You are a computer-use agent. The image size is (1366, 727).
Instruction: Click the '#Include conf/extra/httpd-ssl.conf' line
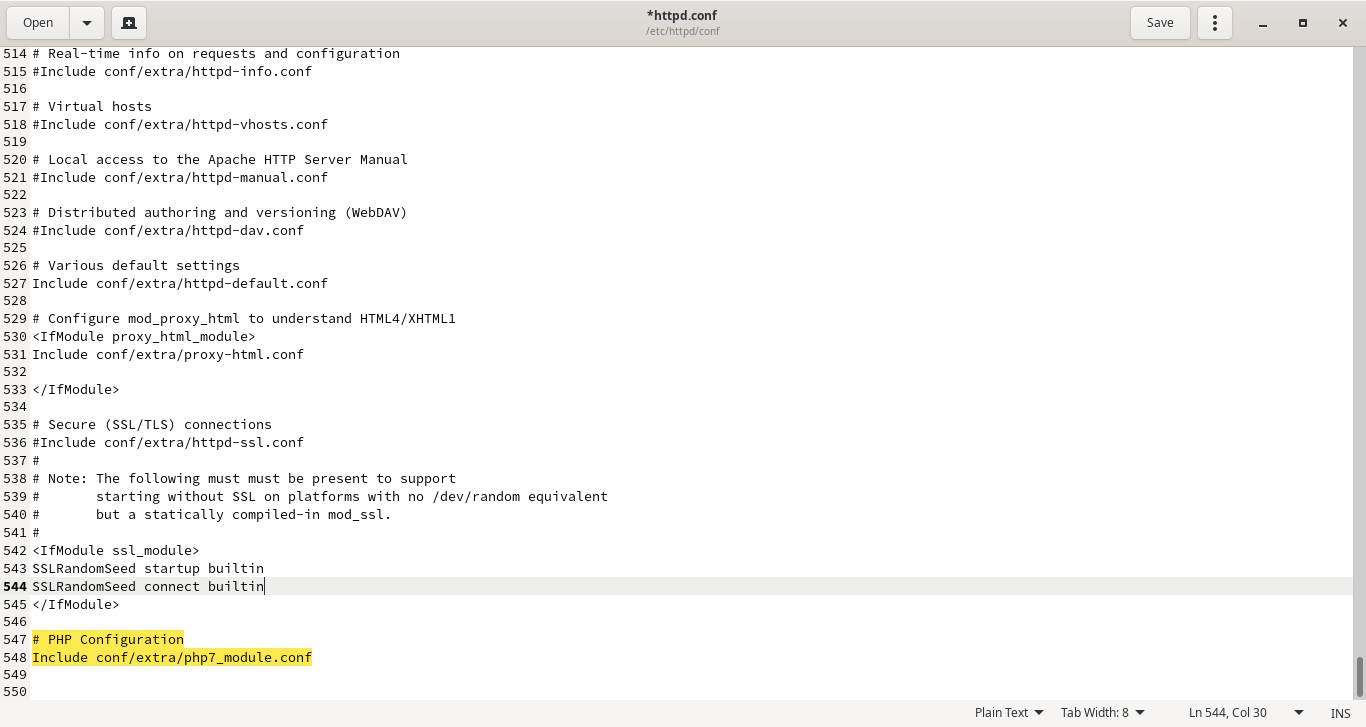pyautogui.click(x=168, y=443)
